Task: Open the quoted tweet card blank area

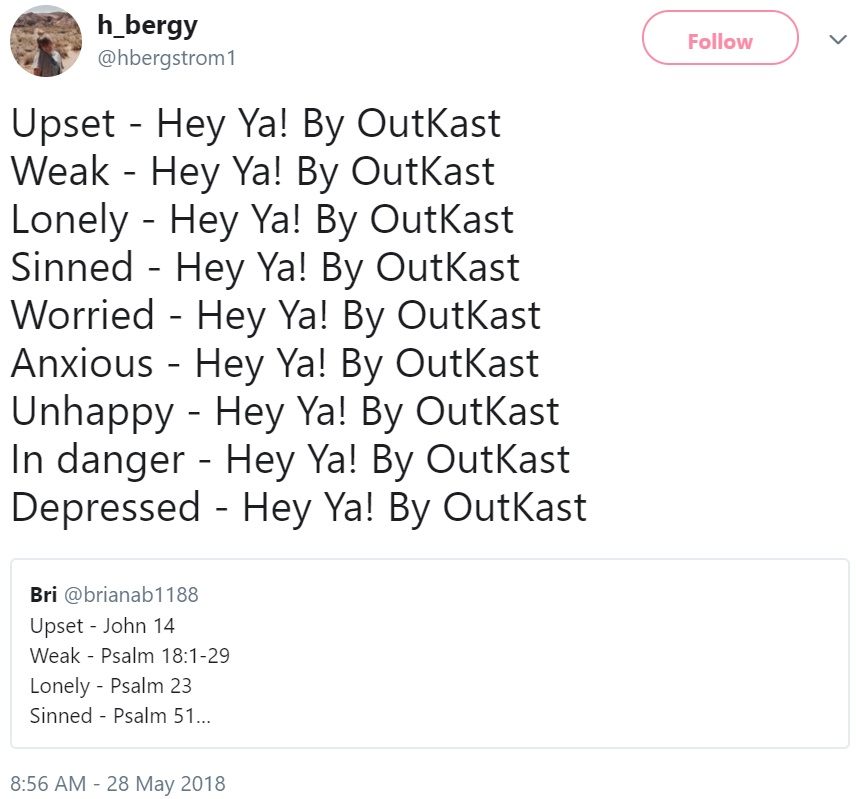Action: pos(535,655)
